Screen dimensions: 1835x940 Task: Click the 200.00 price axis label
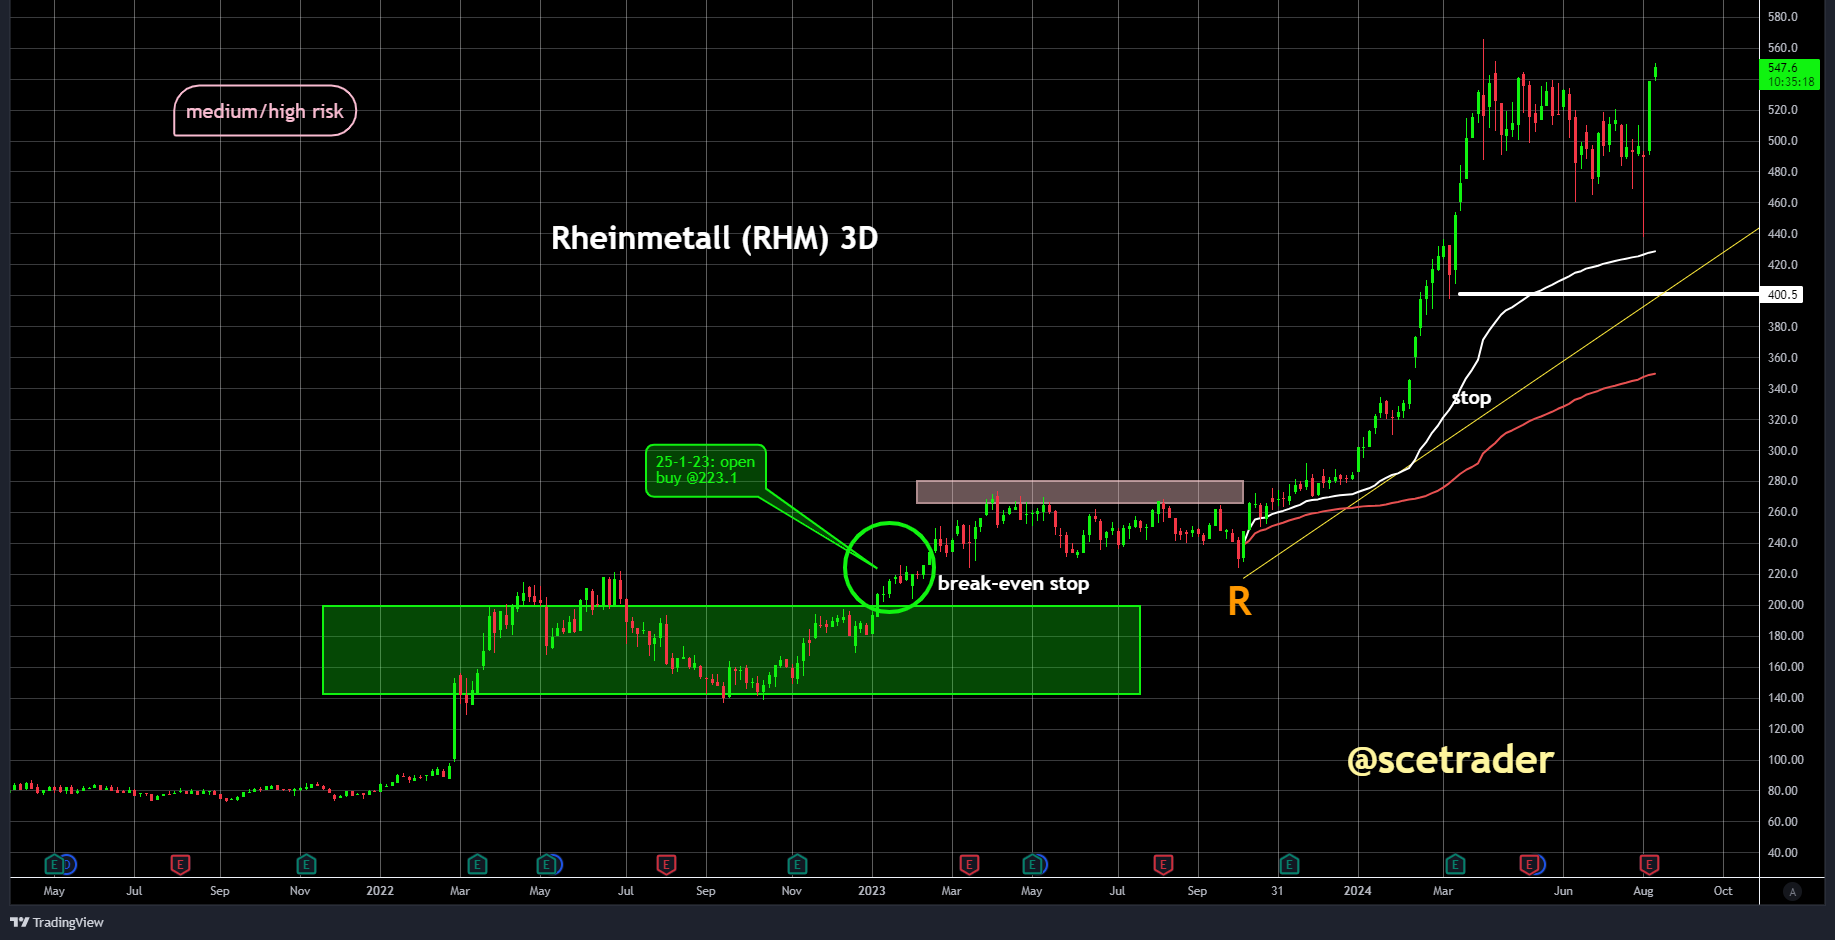tap(1786, 605)
